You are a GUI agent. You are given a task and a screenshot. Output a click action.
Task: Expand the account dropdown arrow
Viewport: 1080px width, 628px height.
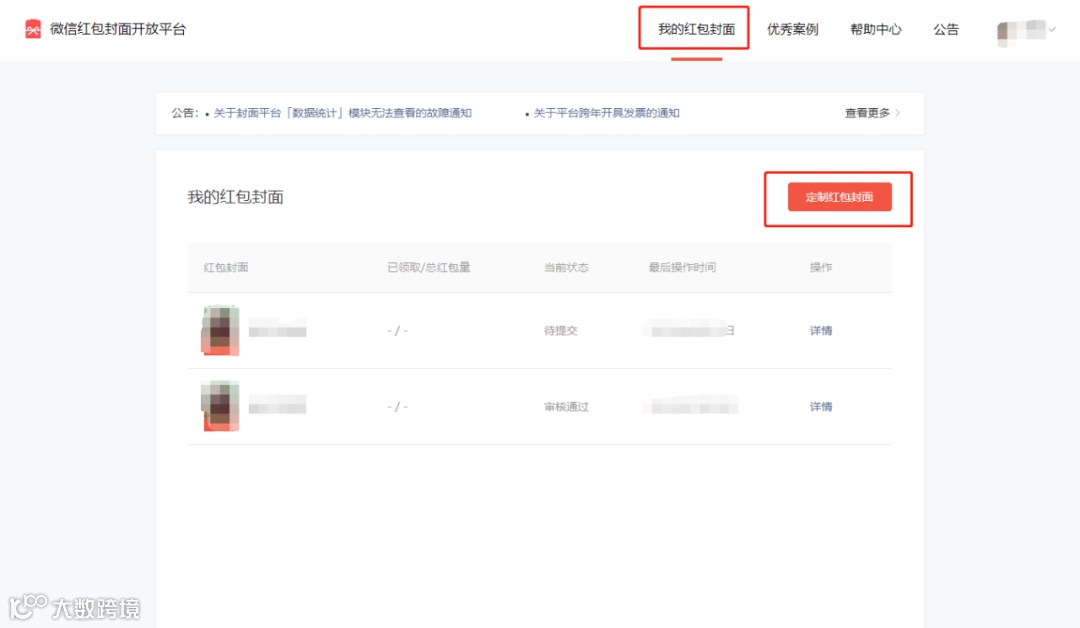pos(1052,29)
